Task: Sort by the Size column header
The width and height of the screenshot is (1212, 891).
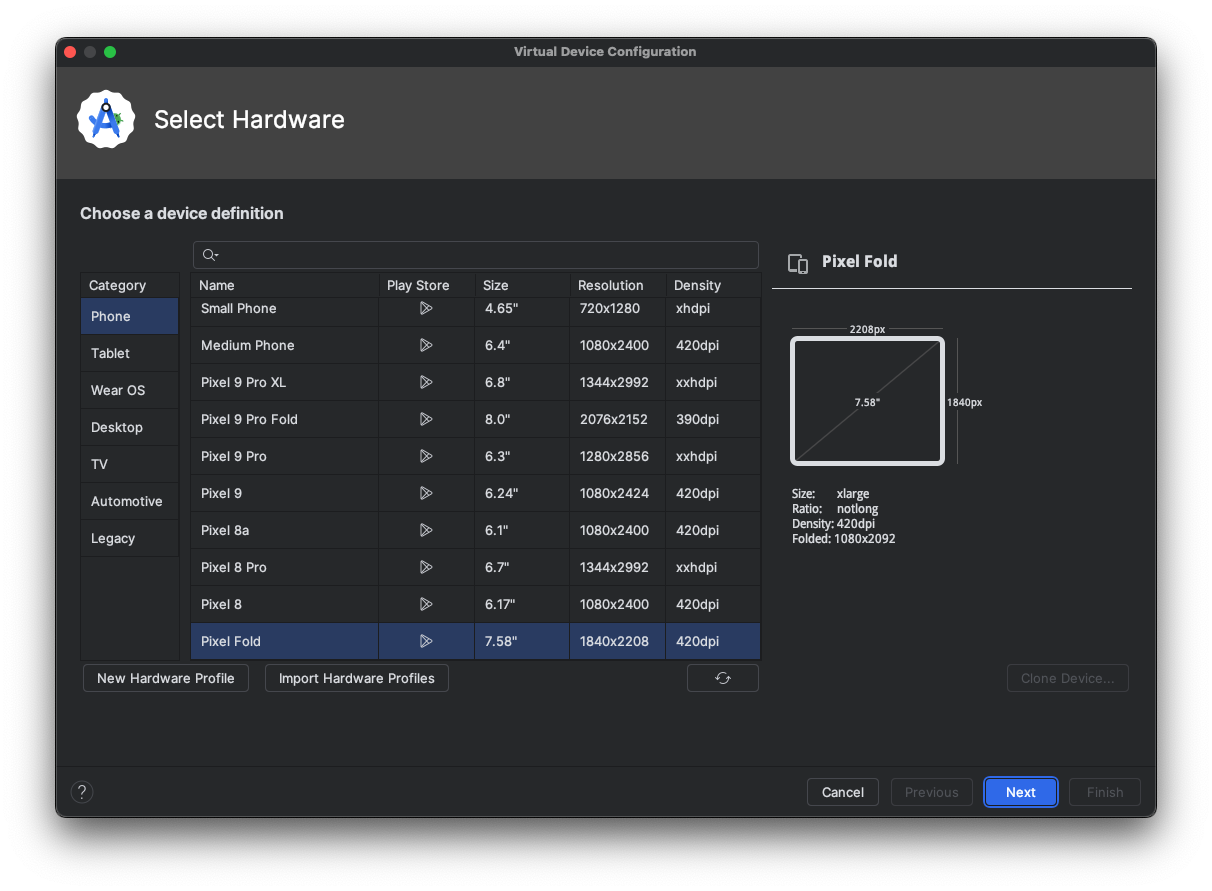Action: pyautogui.click(x=522, y=285)
